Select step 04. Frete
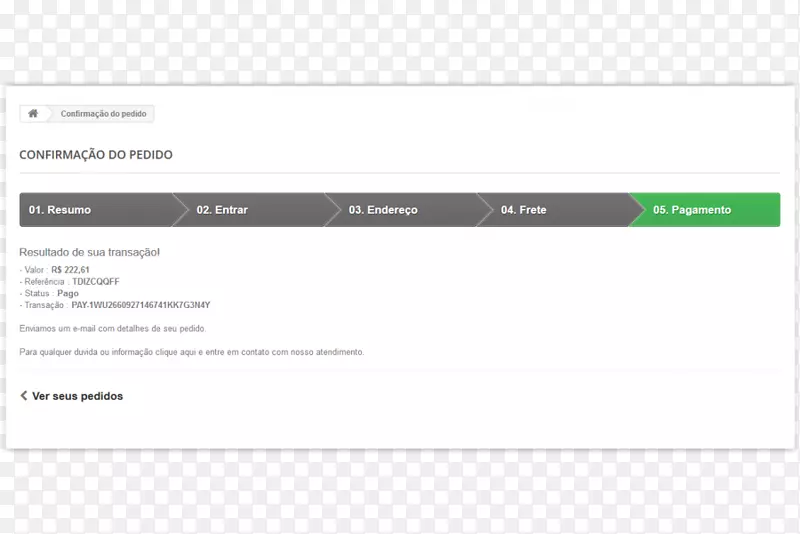This screenshot has width=800, height=534. (524, 210)
